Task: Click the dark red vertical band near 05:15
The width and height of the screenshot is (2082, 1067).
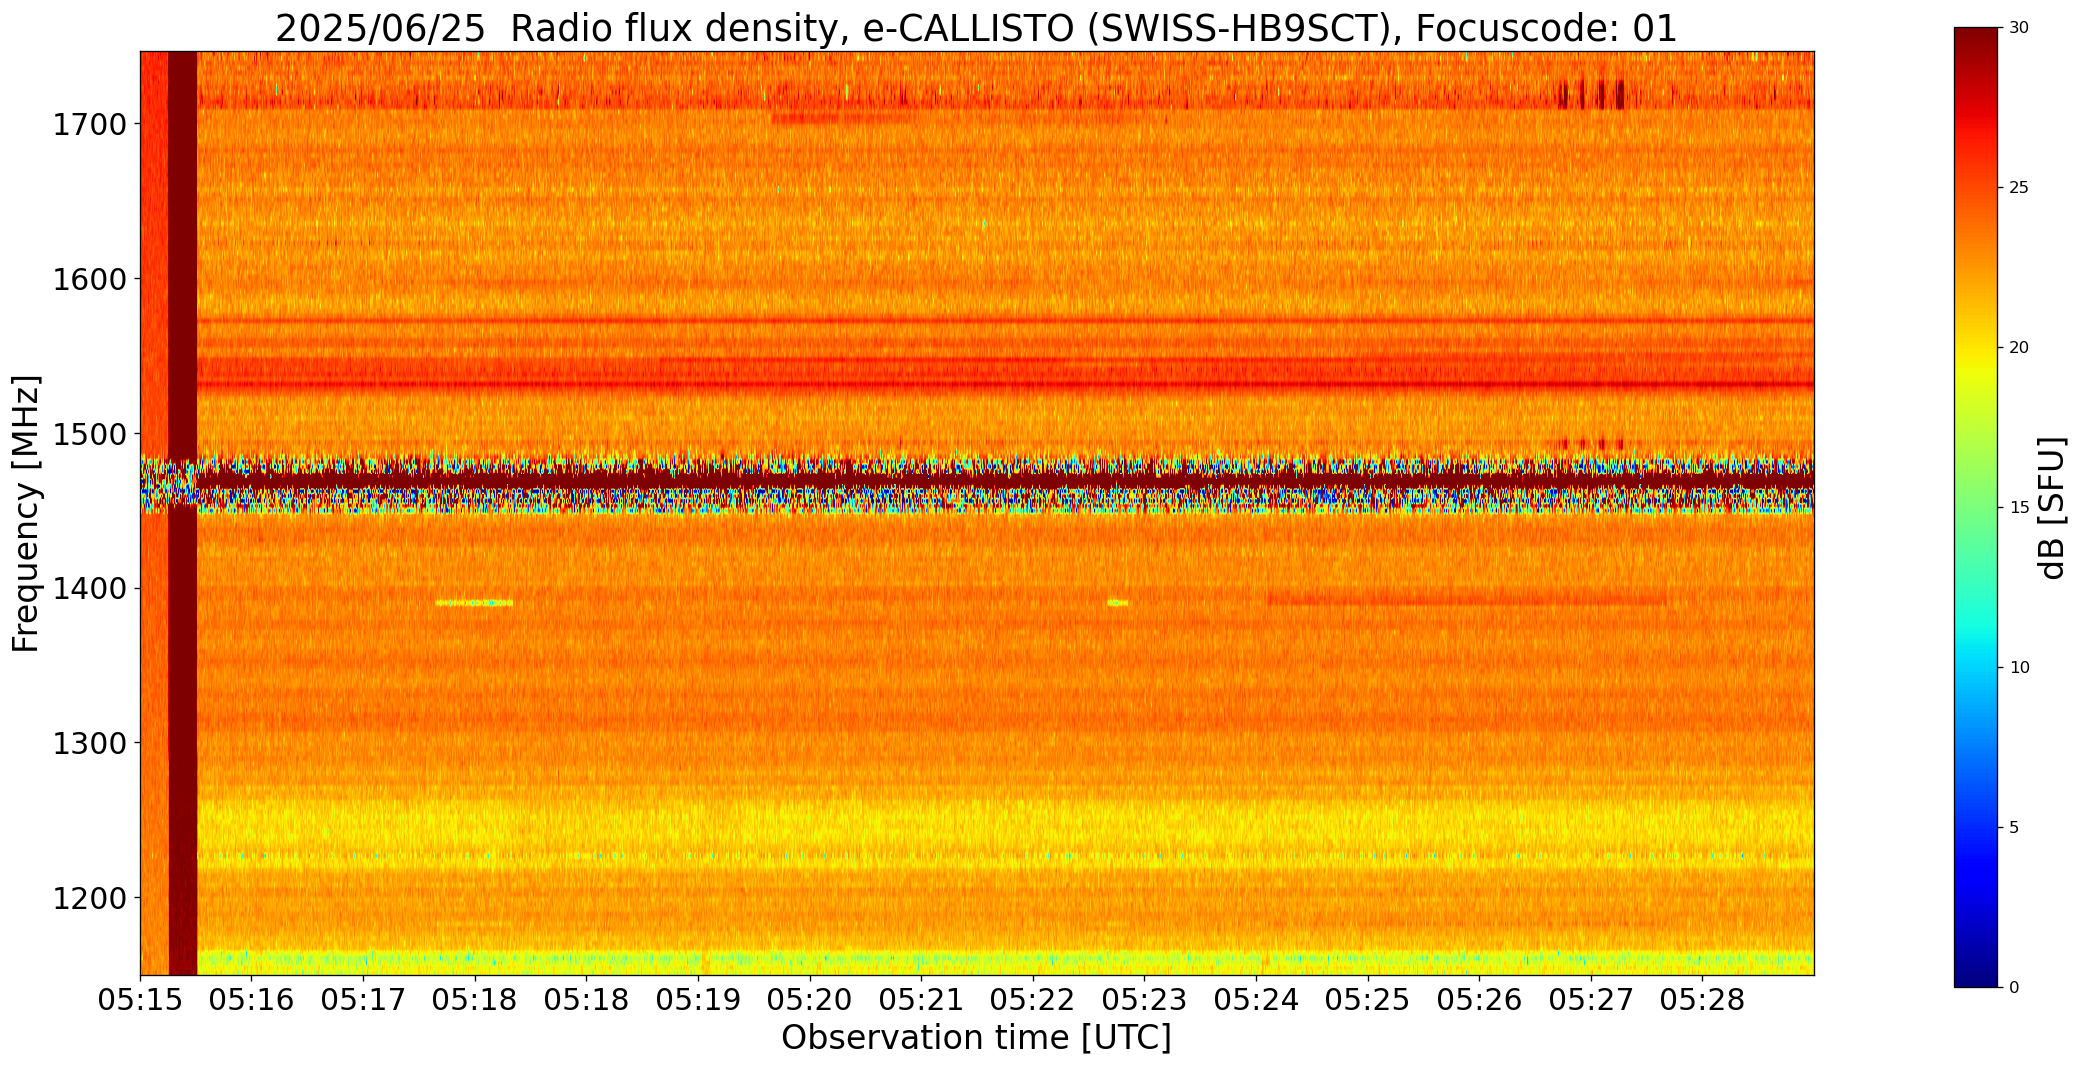Action: (x=183, y=513)
